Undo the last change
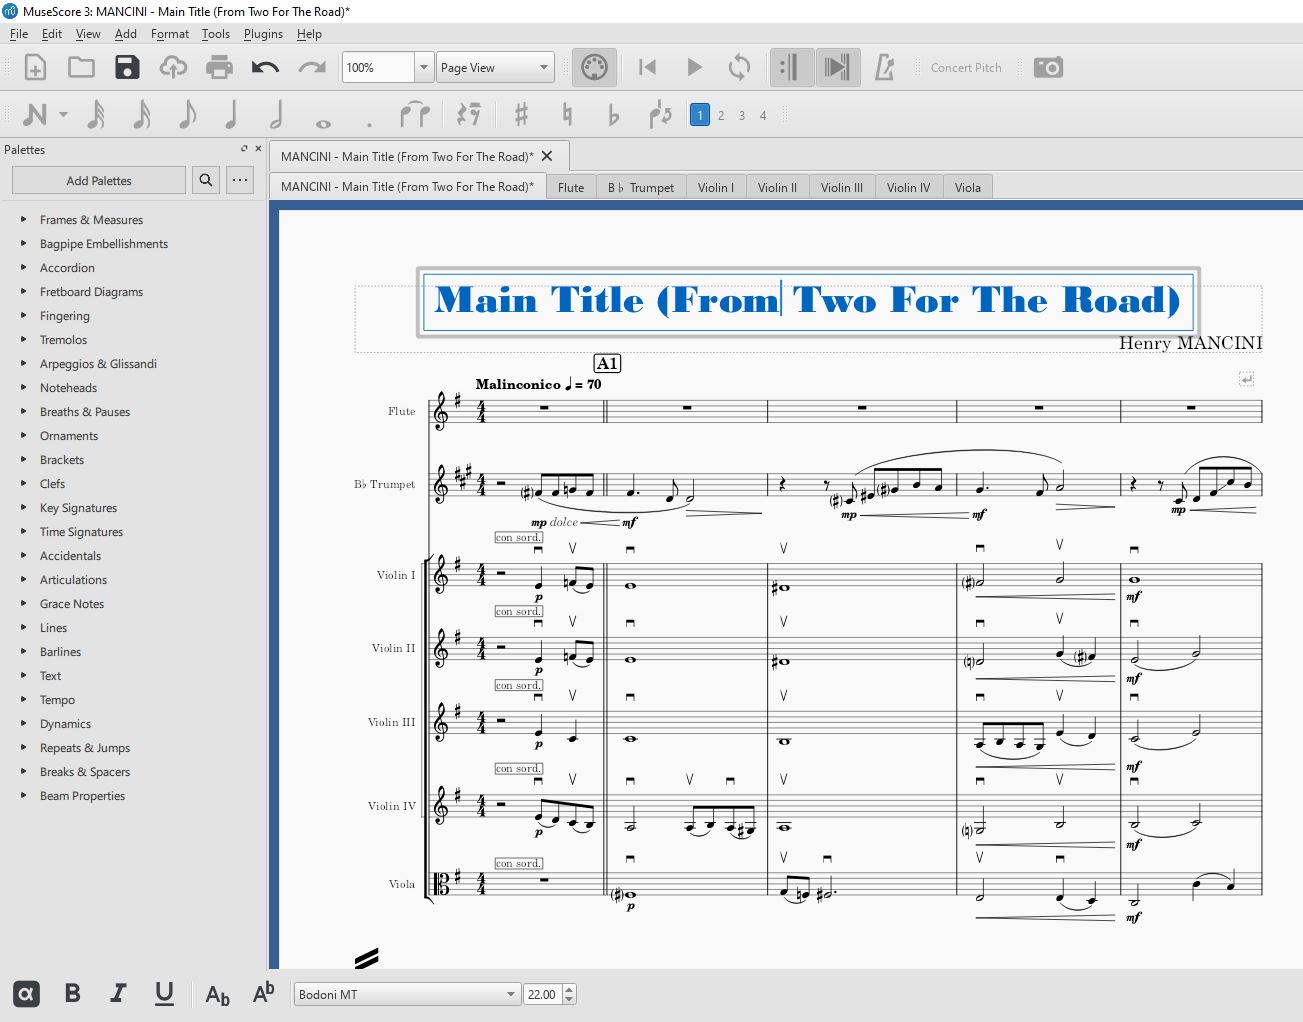1303x1022 pixels. 265,67
